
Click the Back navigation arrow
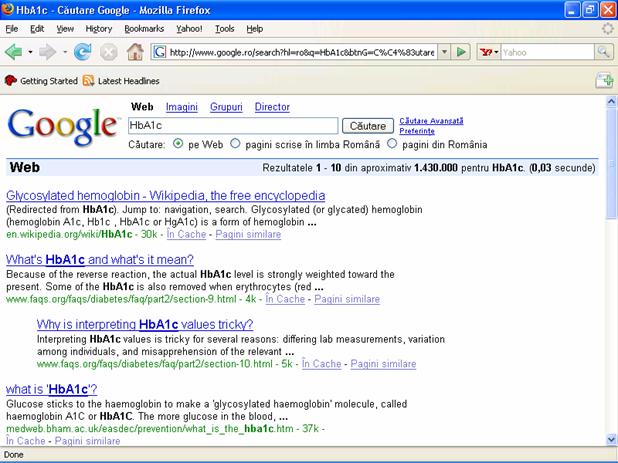(14, 51)
